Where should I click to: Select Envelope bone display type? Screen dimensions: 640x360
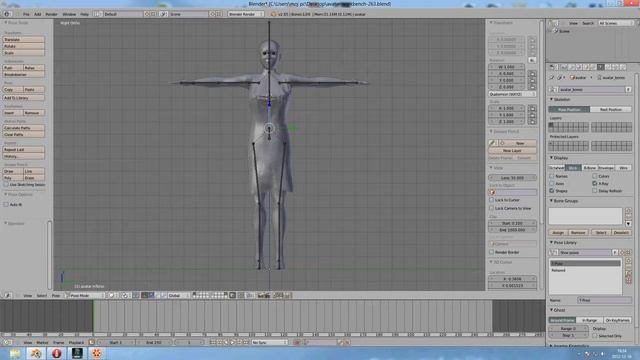(x=606, y=168)
